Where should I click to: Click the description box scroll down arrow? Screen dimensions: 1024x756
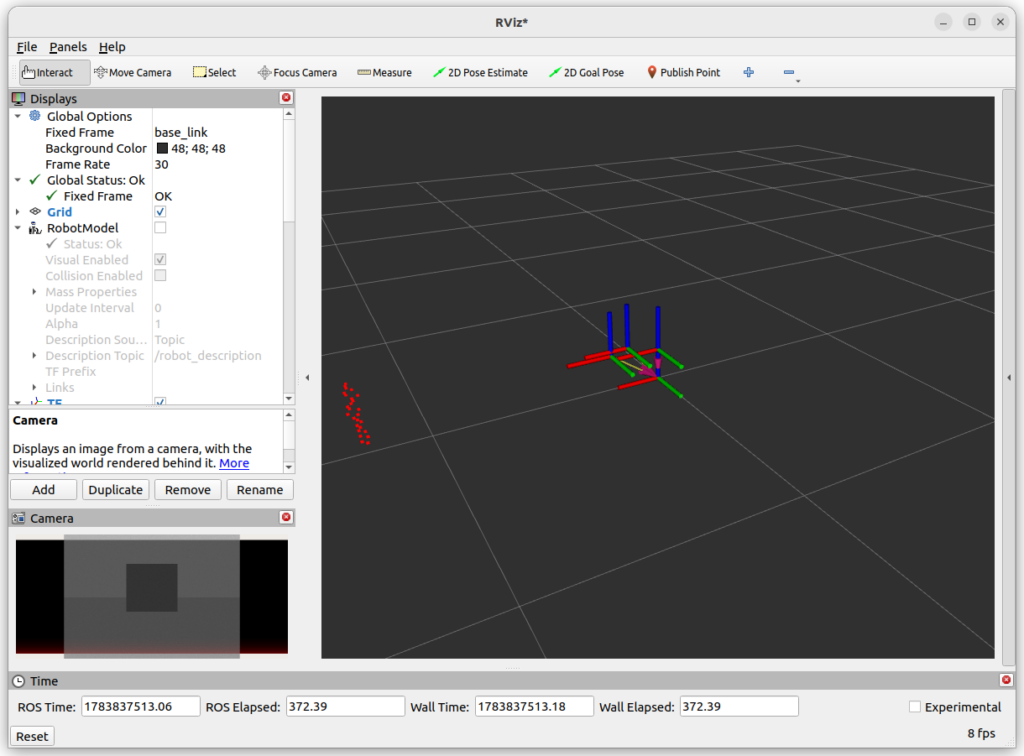[289, 467]
